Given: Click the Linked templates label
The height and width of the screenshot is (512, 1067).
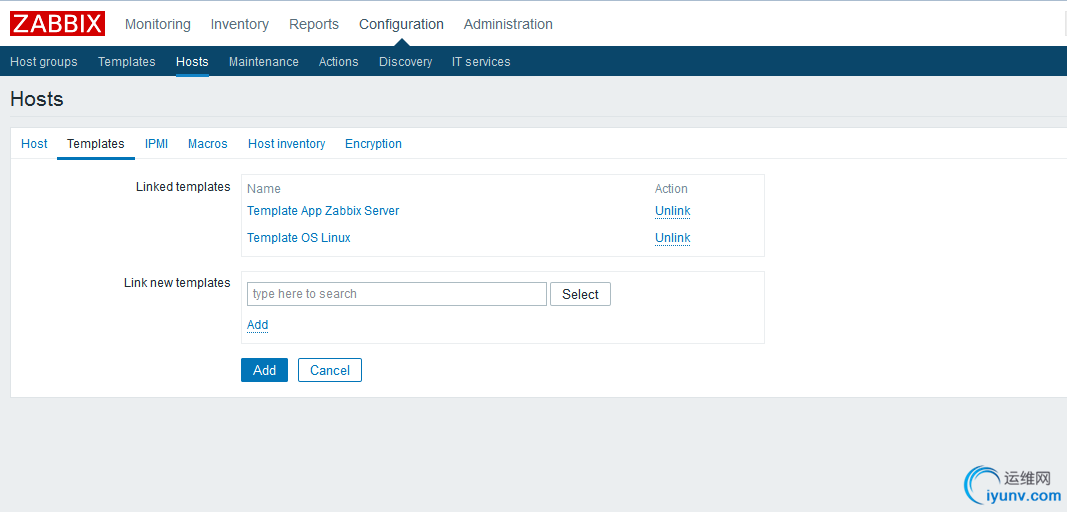Looking at the screenshot, I should [x=183, y=187].
